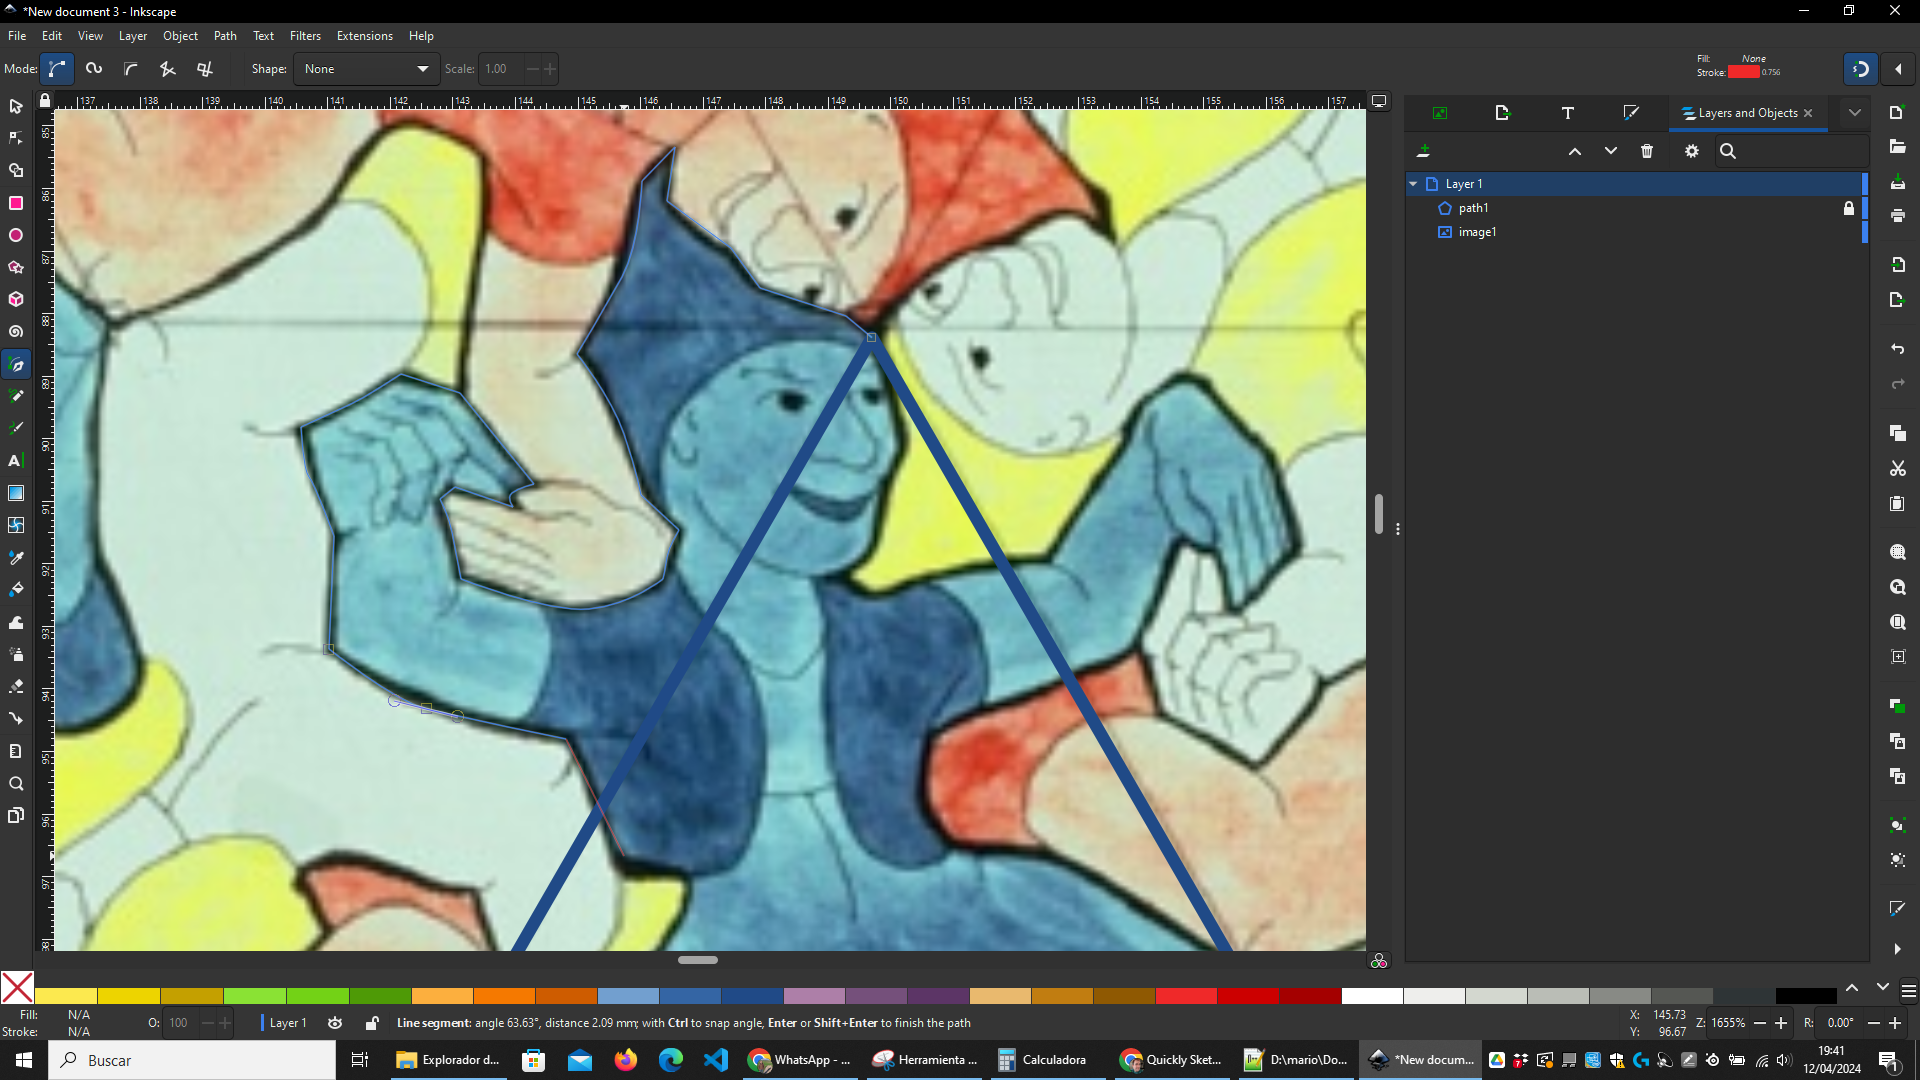The height and width of the screenshot is (1080, 1920).
Task: Select the path1 object row
Action: 1636,208
